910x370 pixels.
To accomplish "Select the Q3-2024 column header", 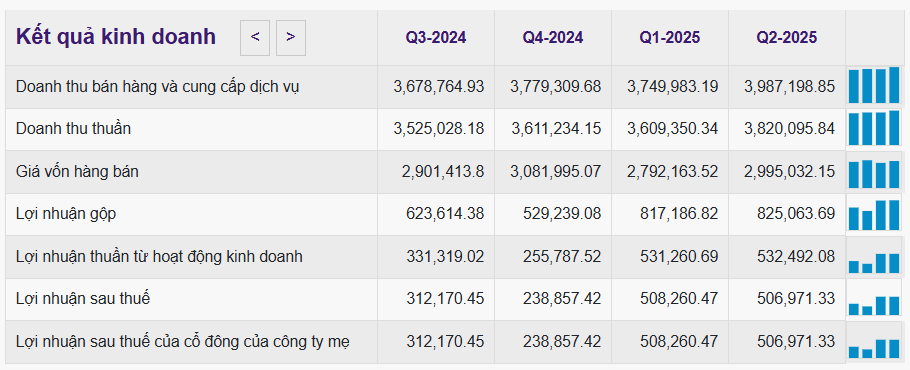I will (x=436, y=38).
